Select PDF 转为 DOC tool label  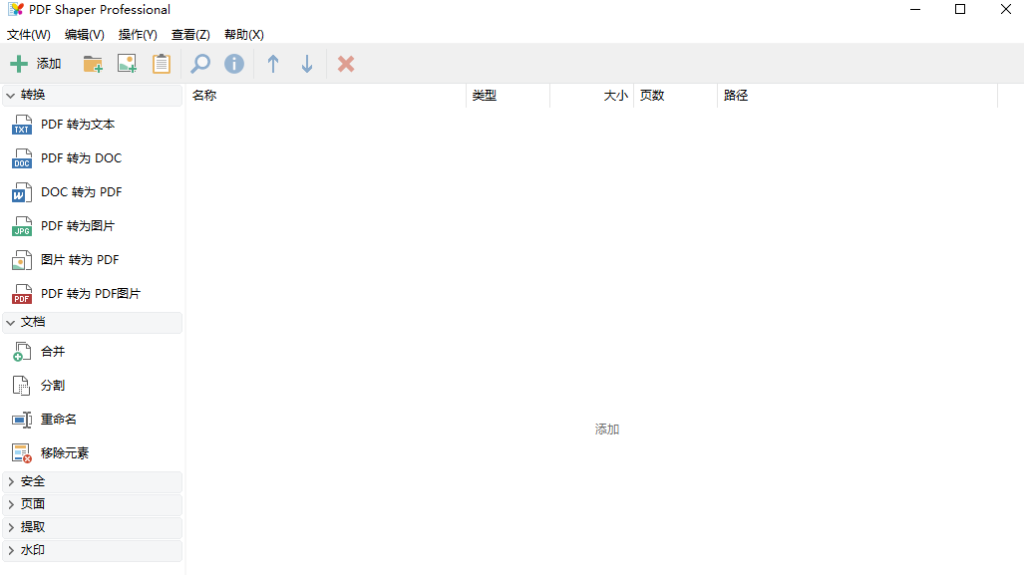[x=81, y=158]
